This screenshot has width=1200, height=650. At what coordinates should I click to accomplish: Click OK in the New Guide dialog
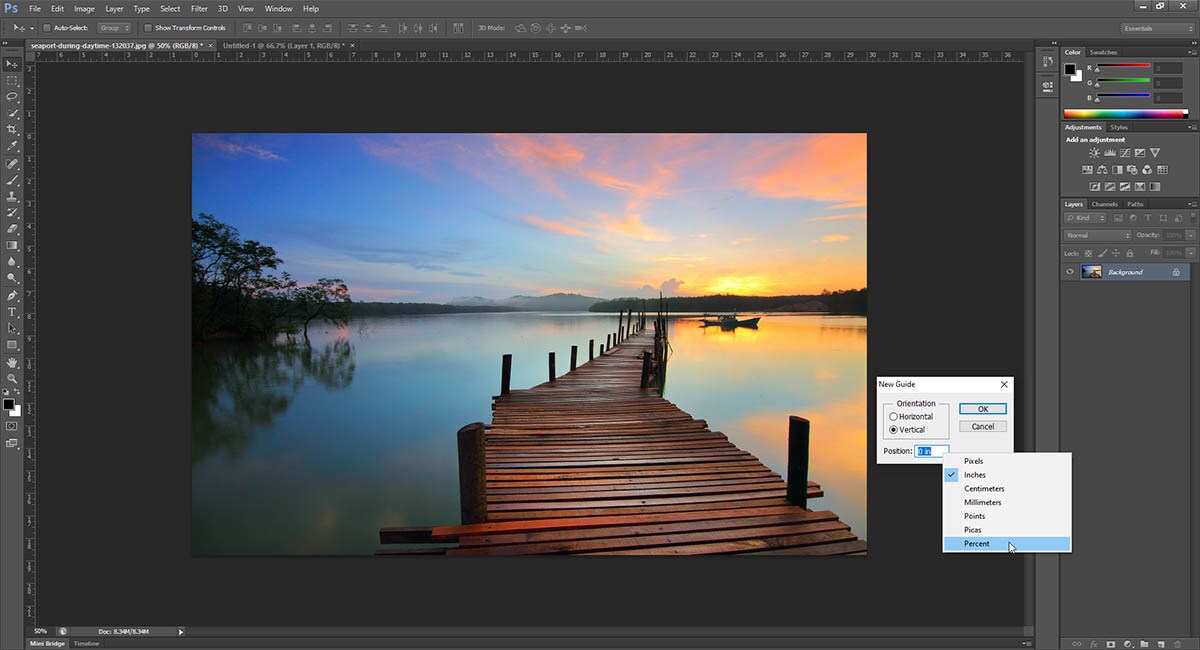(x=982, y=409)
